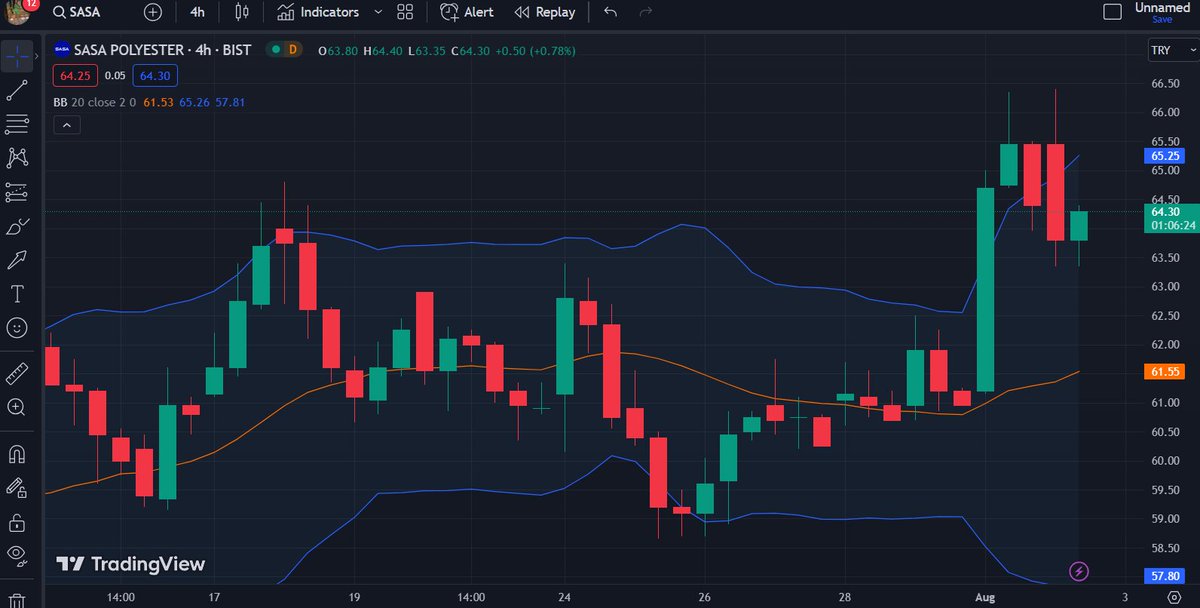Open the forecasting and measurement tools
This screenshot has height=608, width=1200.
point(17,192)
